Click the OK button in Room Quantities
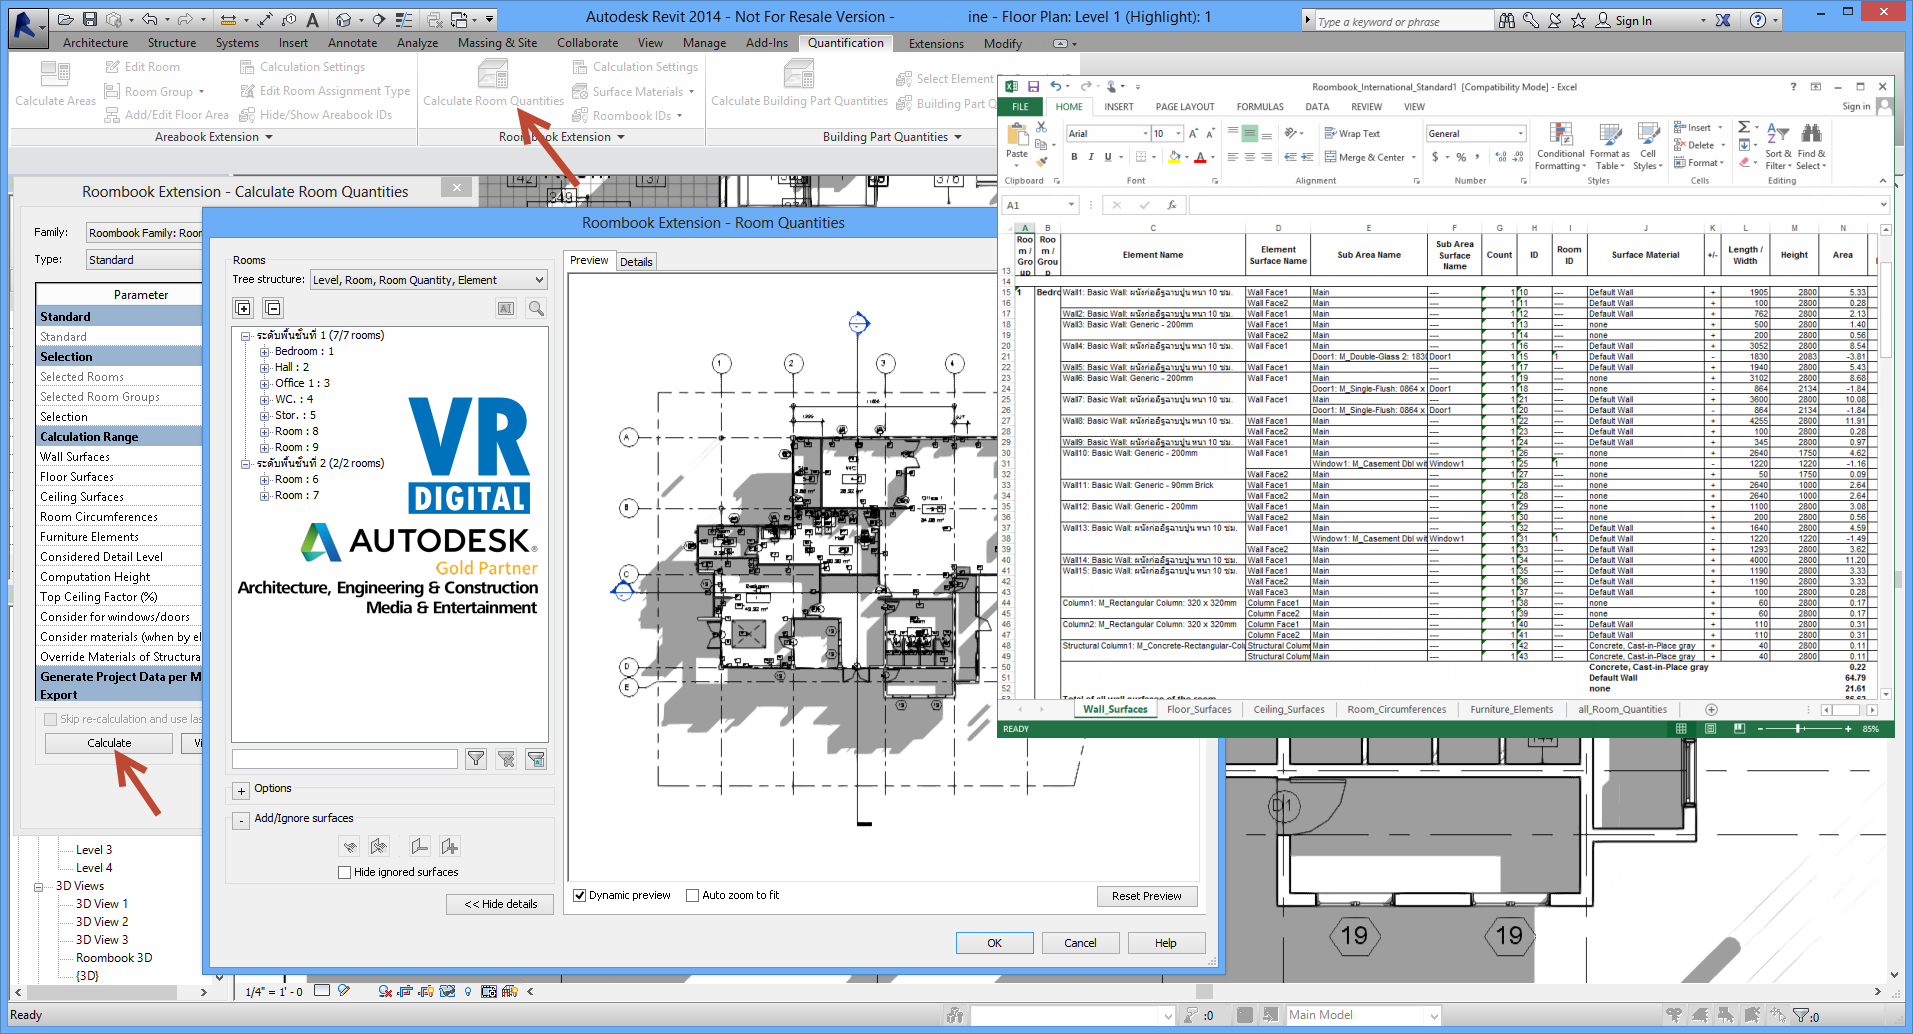 995,943
